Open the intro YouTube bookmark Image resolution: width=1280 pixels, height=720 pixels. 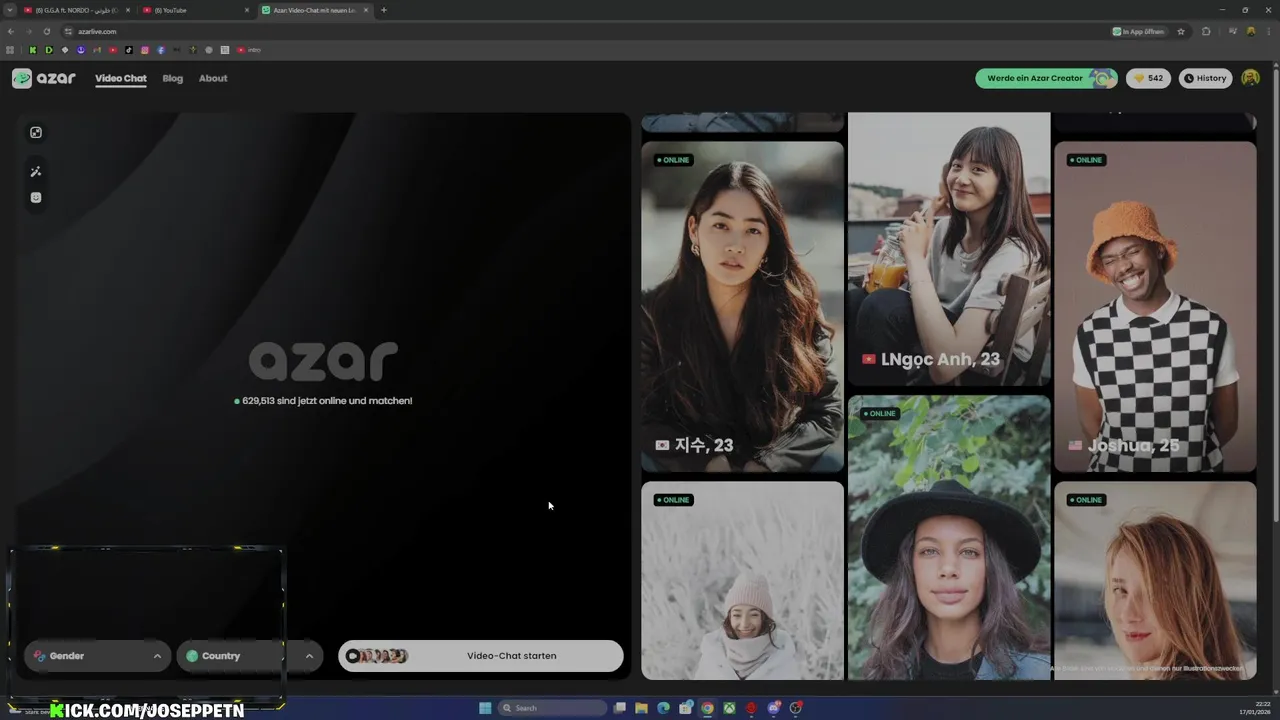(249, 49)
